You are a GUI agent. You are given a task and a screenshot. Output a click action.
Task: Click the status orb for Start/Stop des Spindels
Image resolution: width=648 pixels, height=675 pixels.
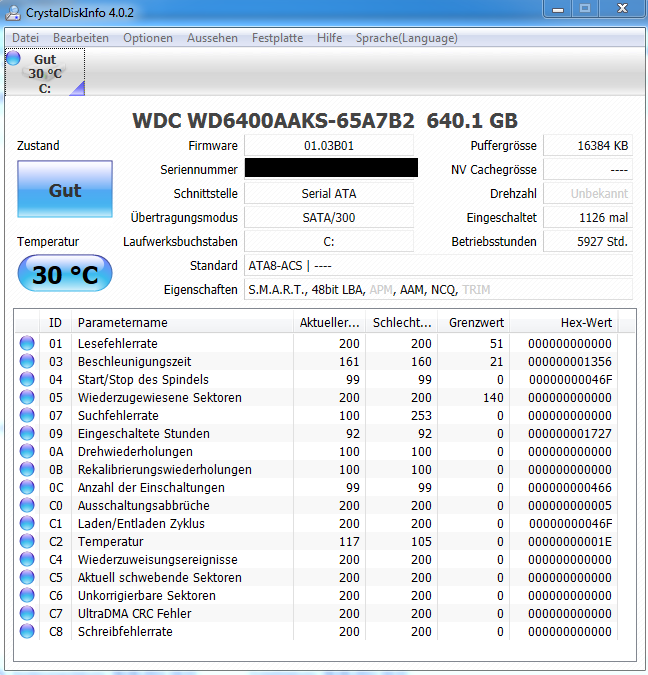[x=27, y=379]
